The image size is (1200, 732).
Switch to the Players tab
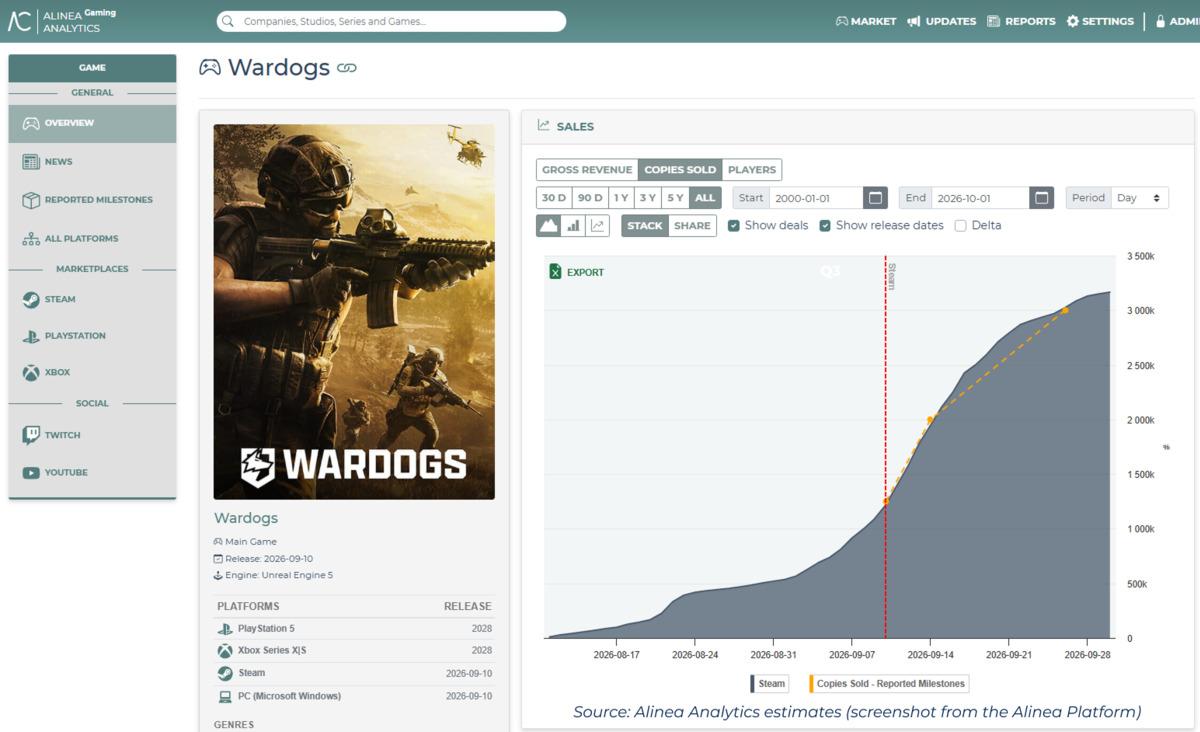coord(751,170)
